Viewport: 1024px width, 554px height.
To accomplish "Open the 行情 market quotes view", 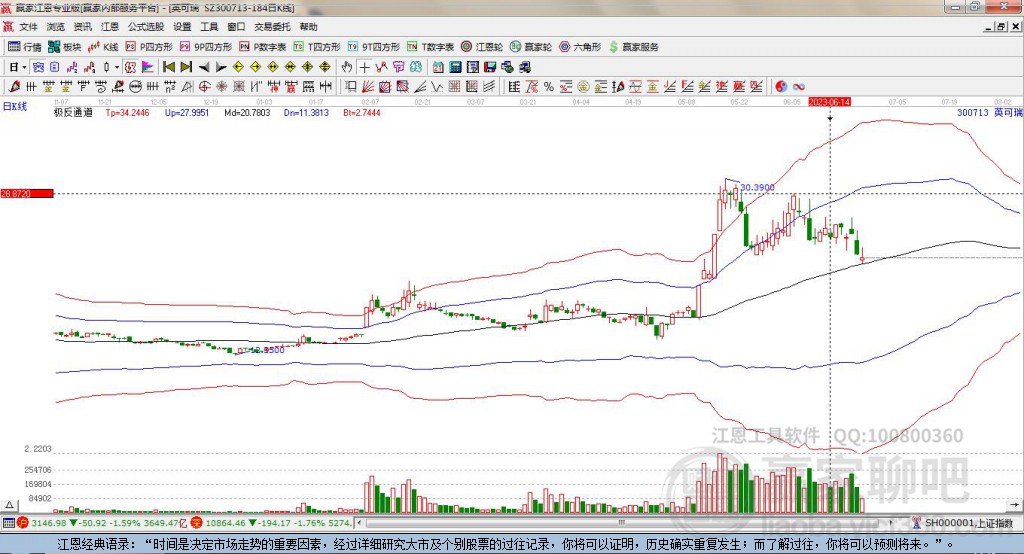I will (x=24, y=47).
